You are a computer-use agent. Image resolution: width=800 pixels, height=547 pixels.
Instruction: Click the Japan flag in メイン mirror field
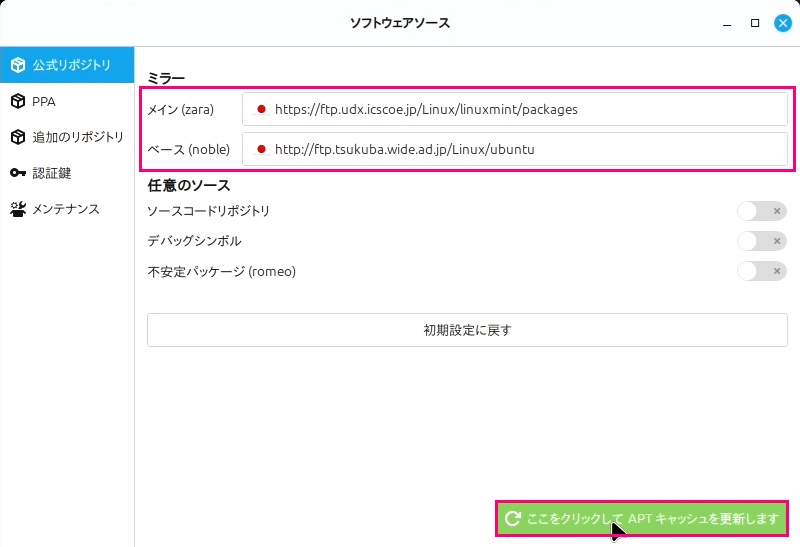coord(261,109)
